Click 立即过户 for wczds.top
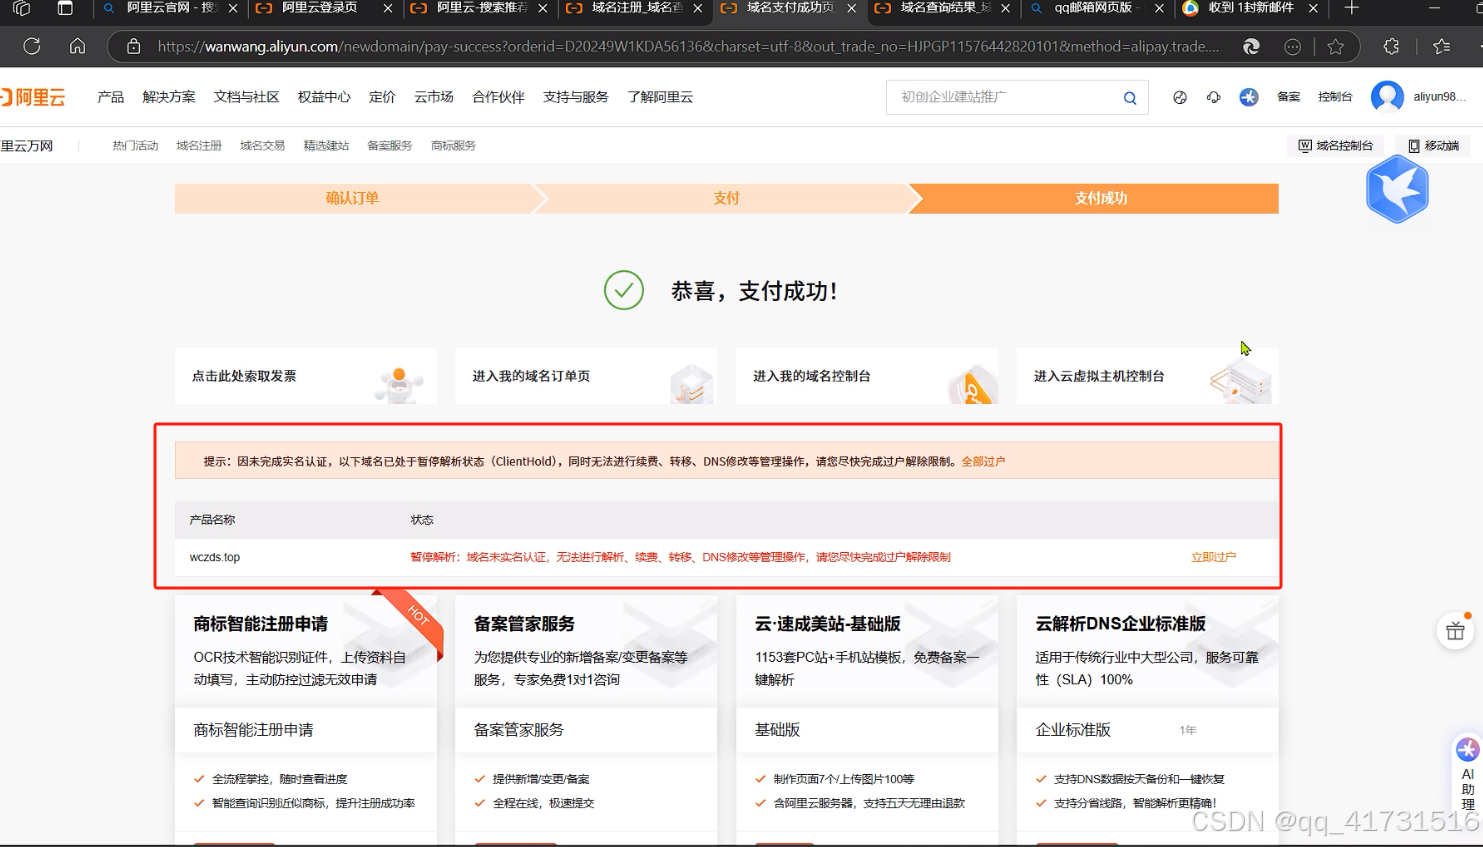The image size is (1483, 847). click(1213, 557)
